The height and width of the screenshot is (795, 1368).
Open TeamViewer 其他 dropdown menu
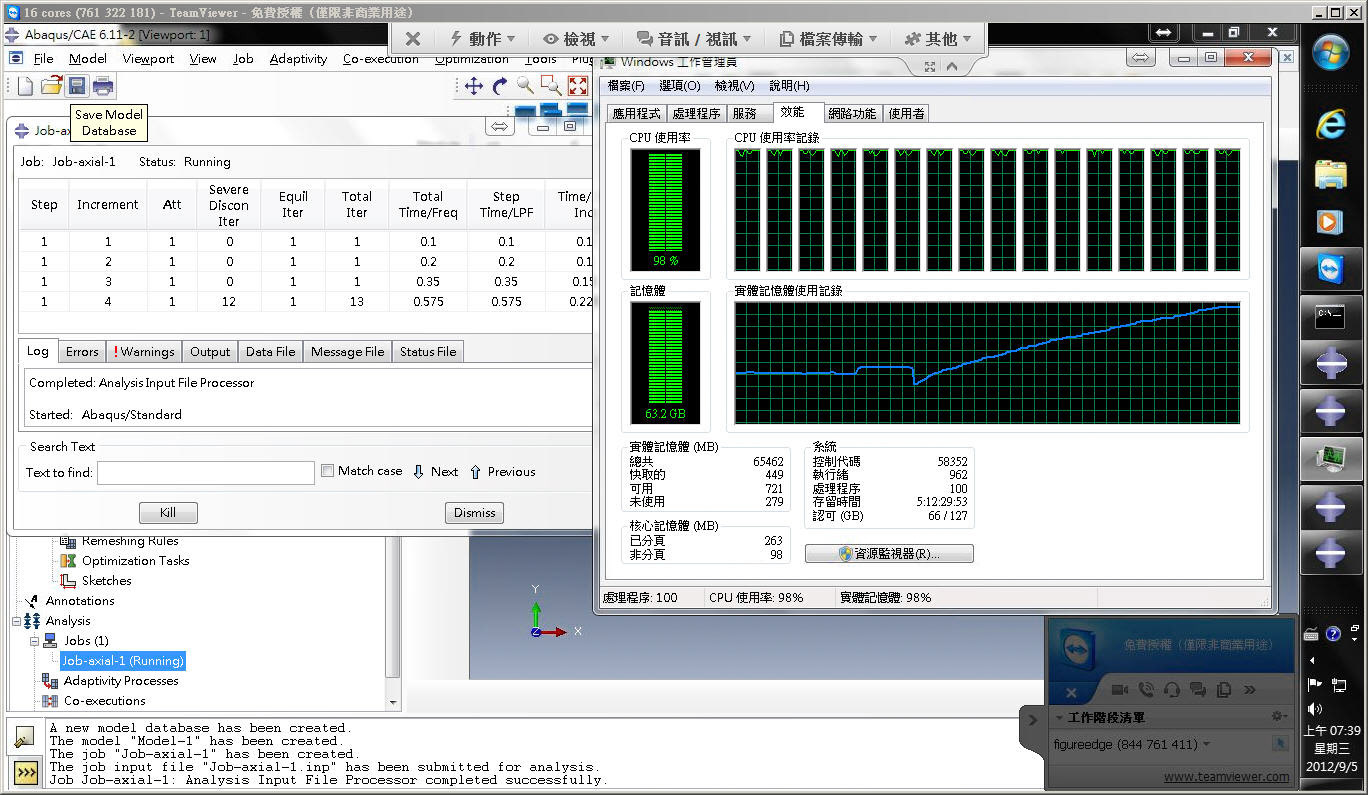point(938,39)
